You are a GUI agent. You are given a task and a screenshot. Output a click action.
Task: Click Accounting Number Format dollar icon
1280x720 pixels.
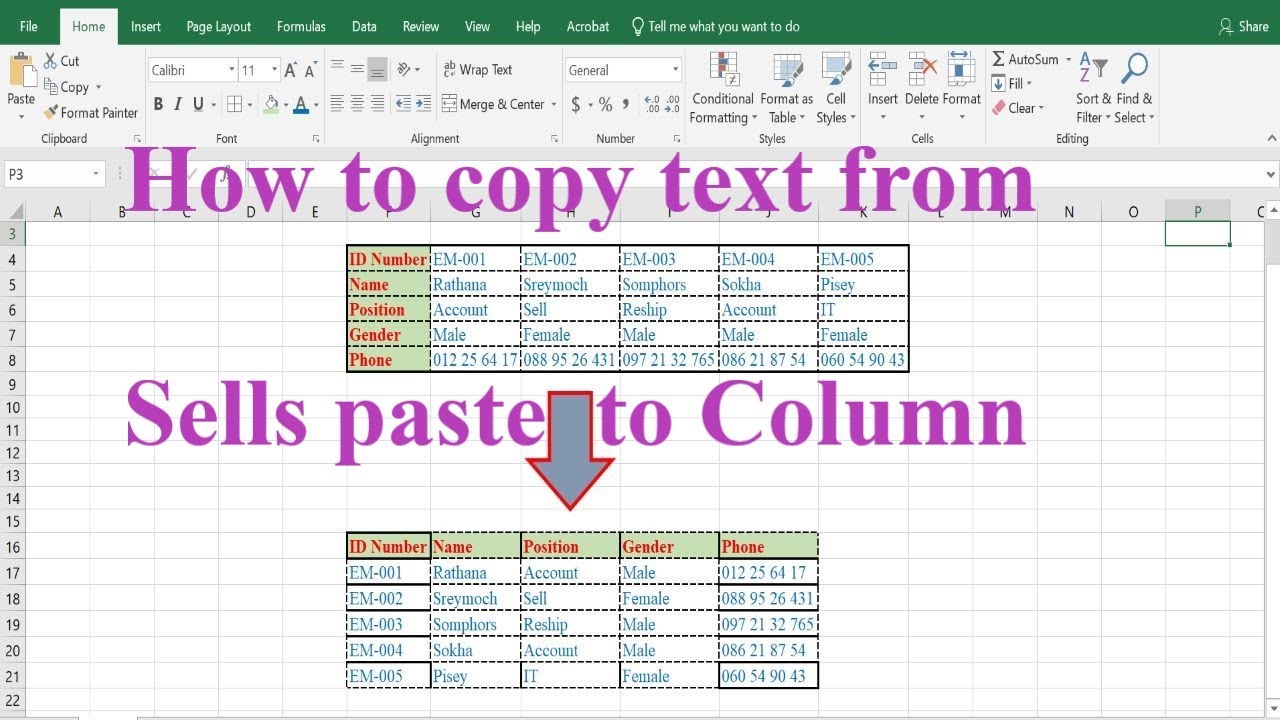575,104
